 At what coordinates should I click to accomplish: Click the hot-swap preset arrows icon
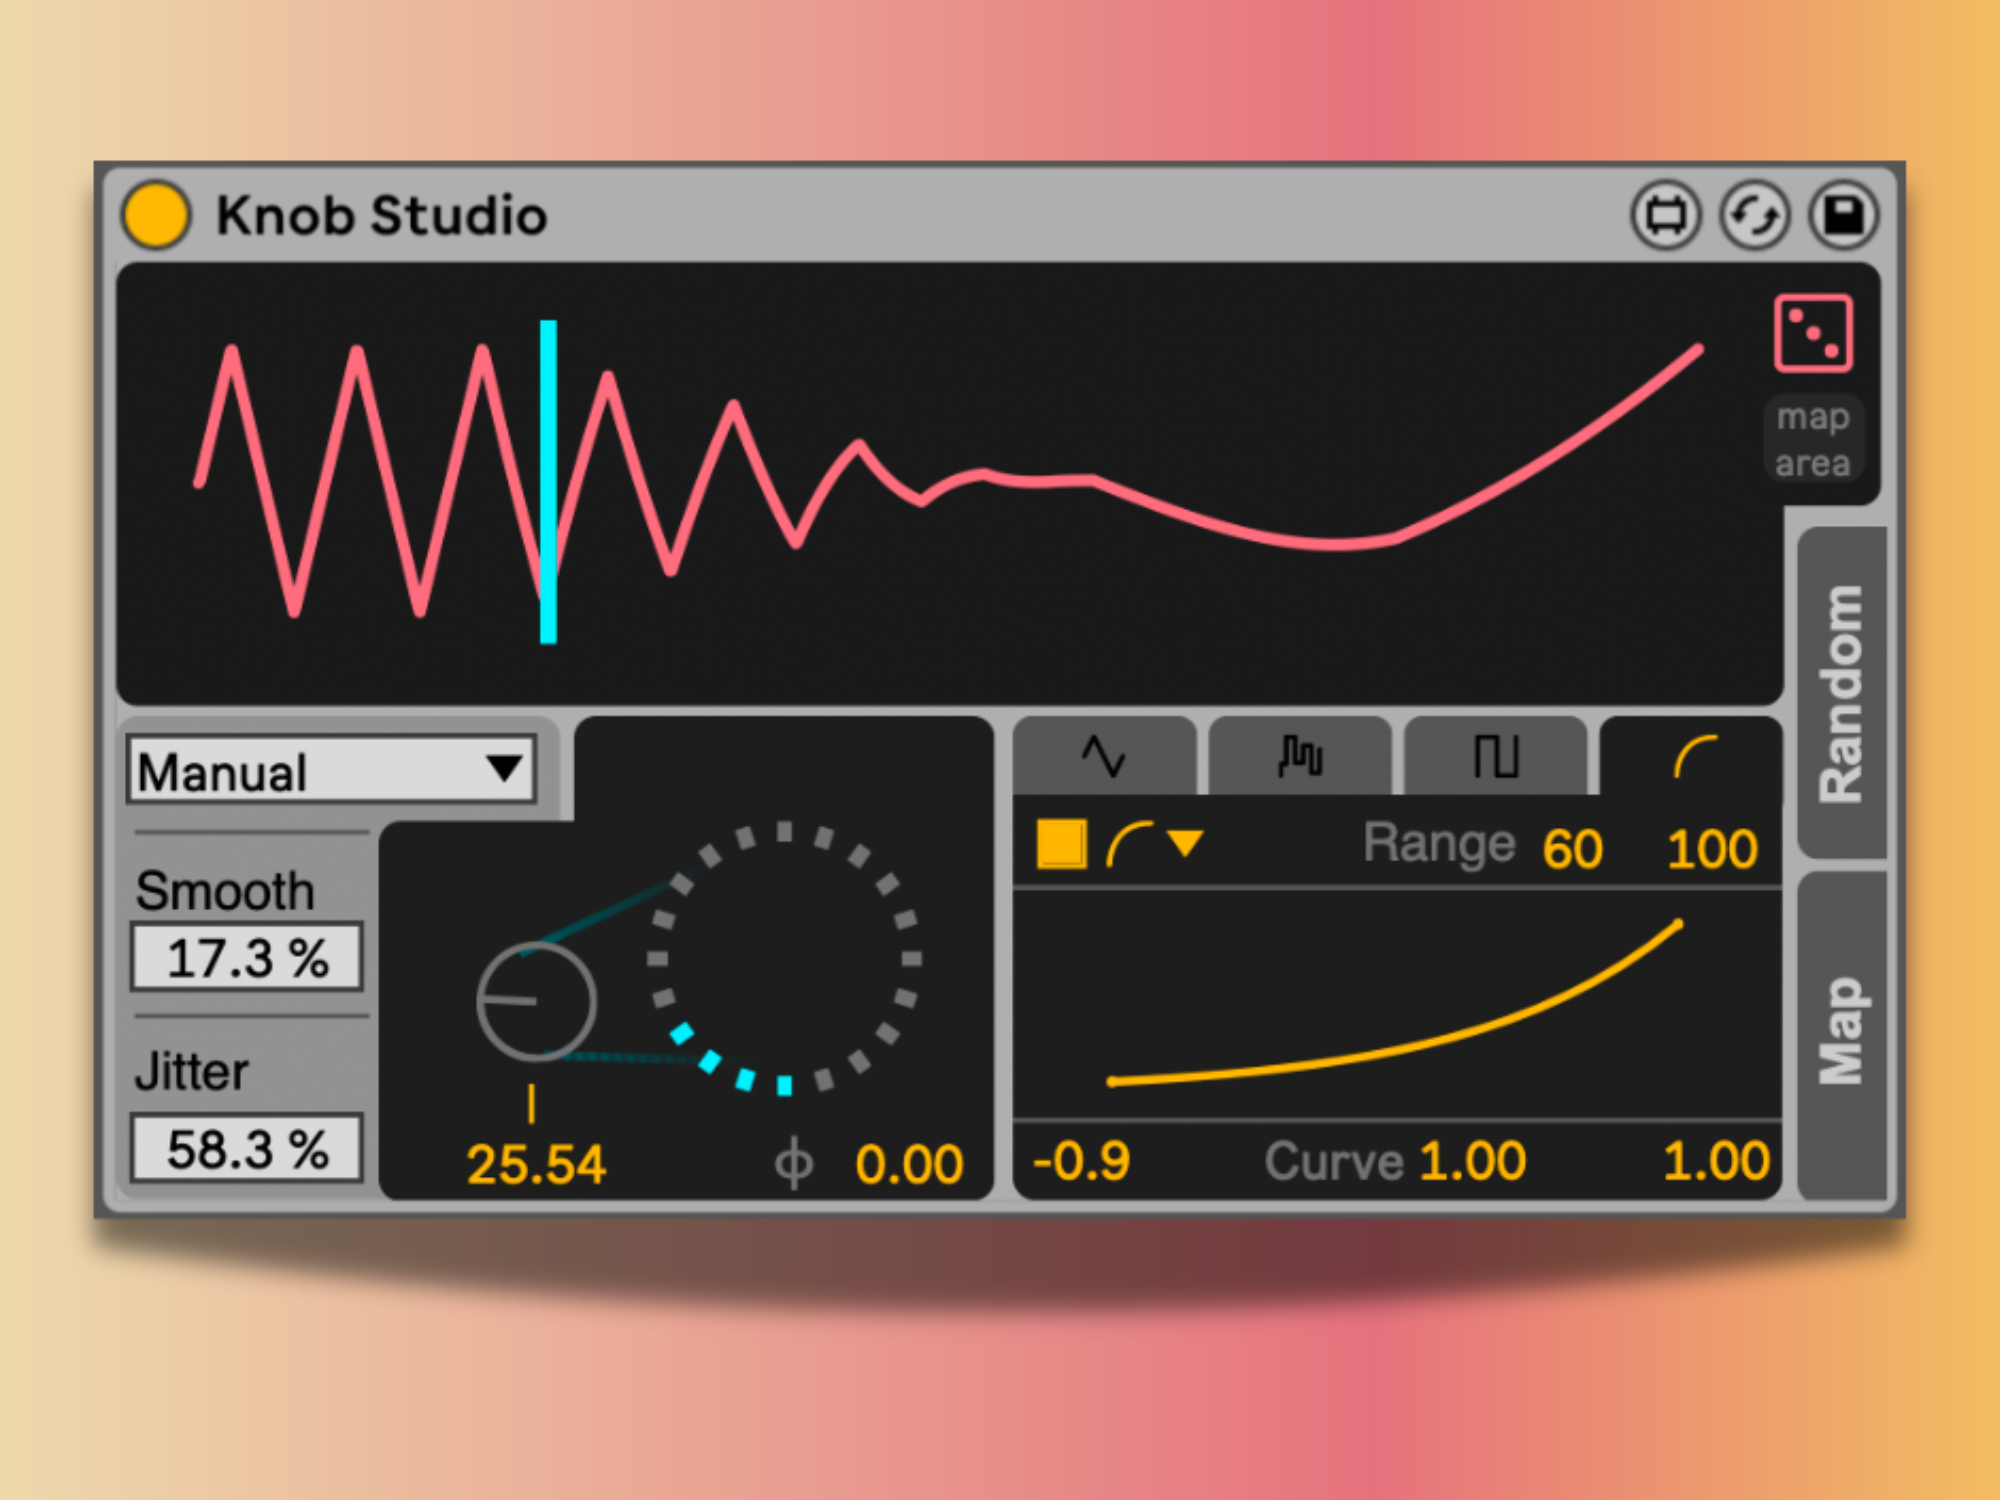click(1754, 215)
